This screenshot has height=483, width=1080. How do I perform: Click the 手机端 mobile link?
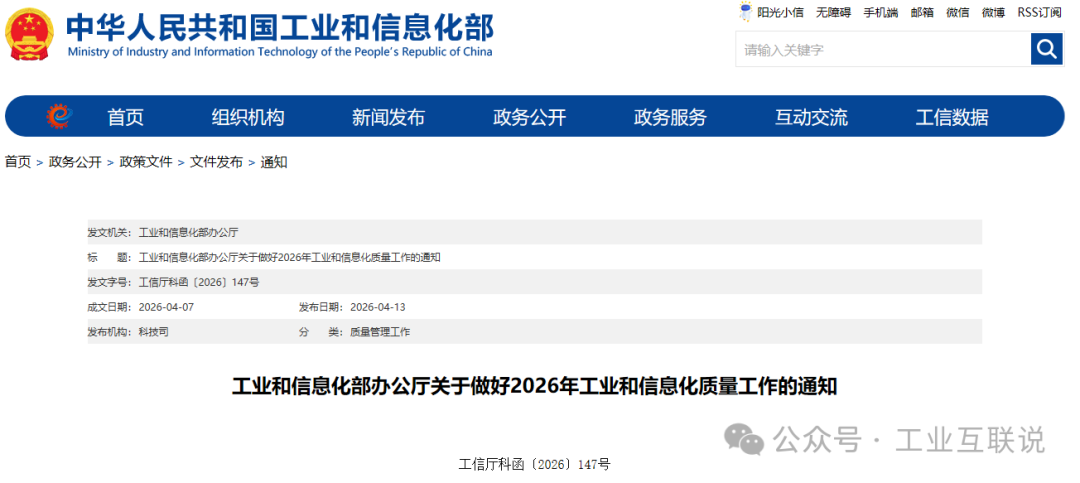tap(881, 12)
